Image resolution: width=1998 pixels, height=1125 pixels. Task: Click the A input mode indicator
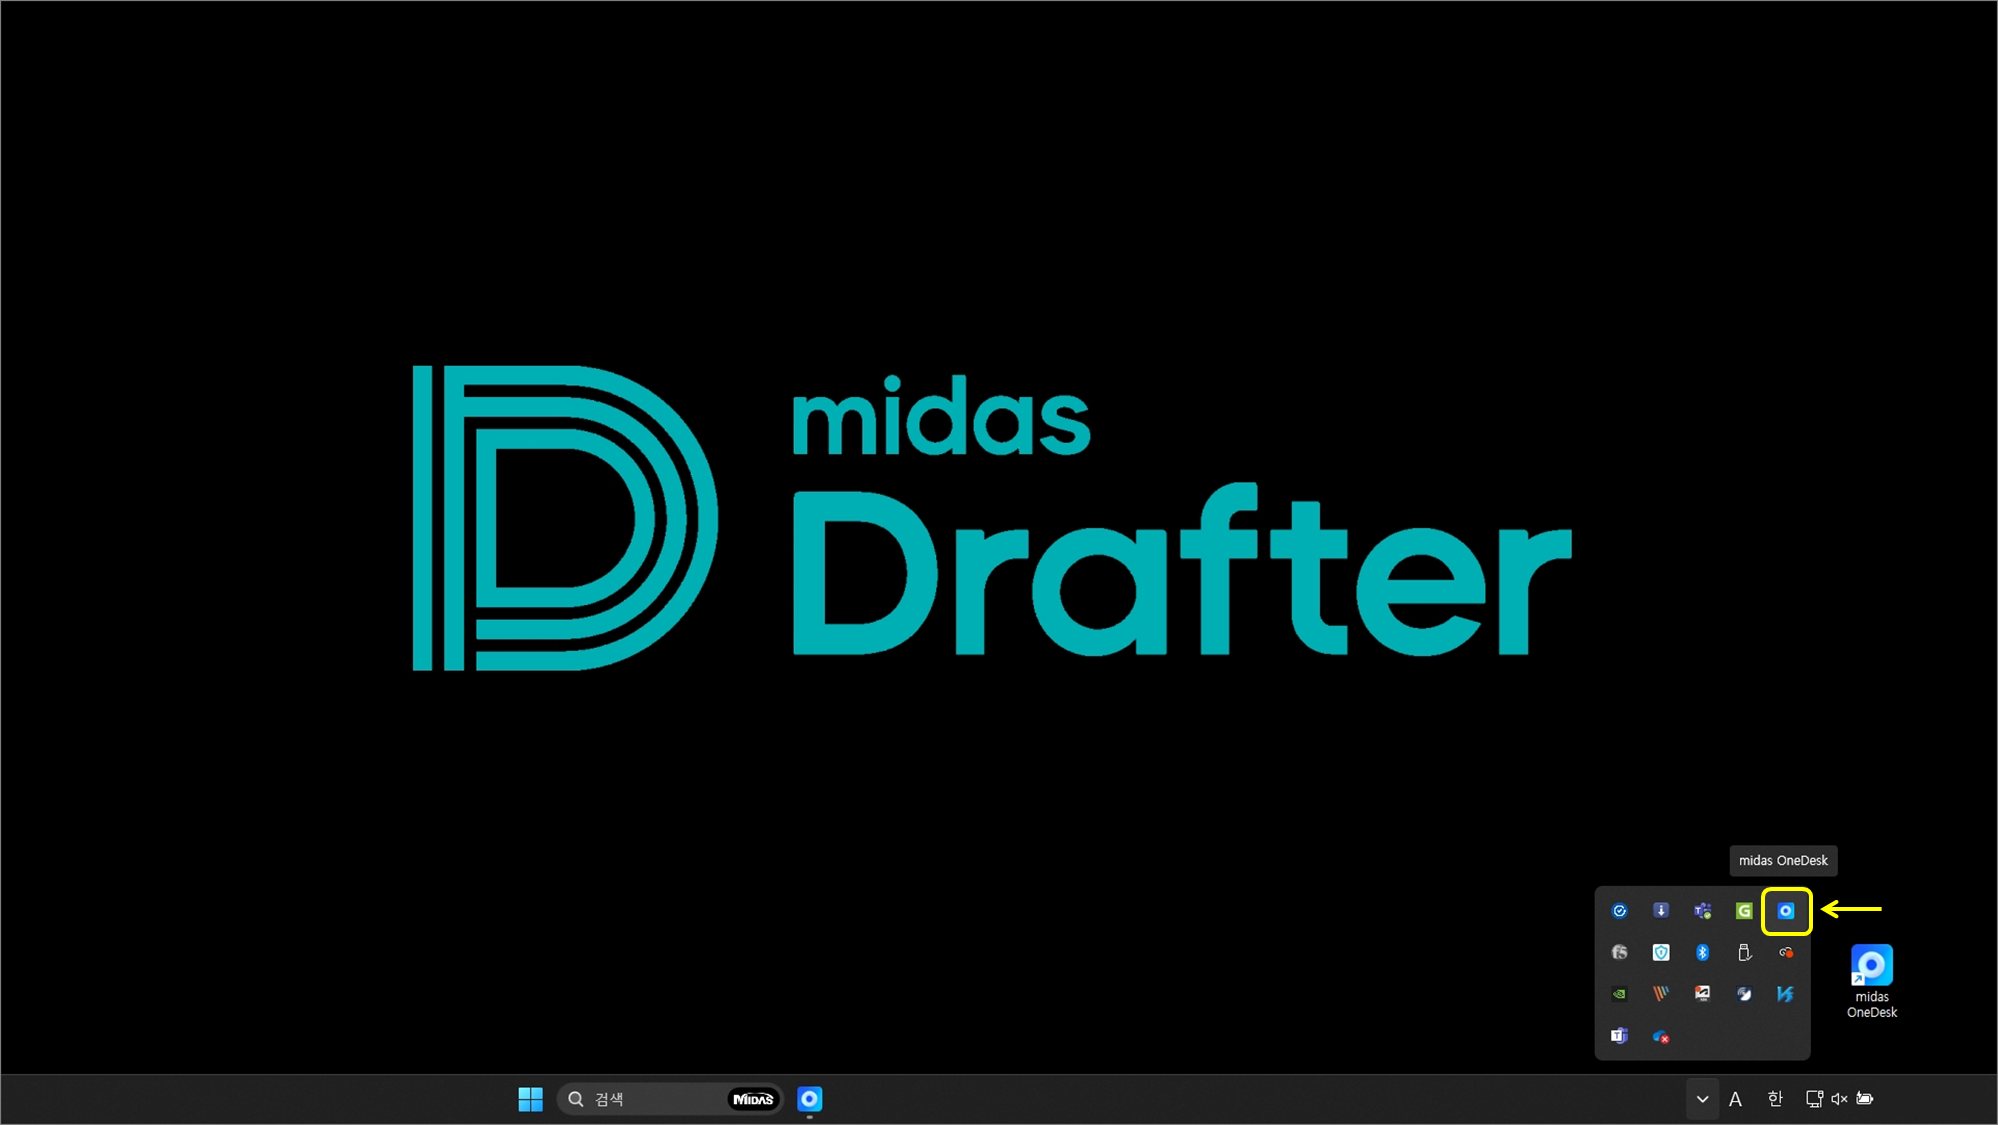(1736, 1099)
